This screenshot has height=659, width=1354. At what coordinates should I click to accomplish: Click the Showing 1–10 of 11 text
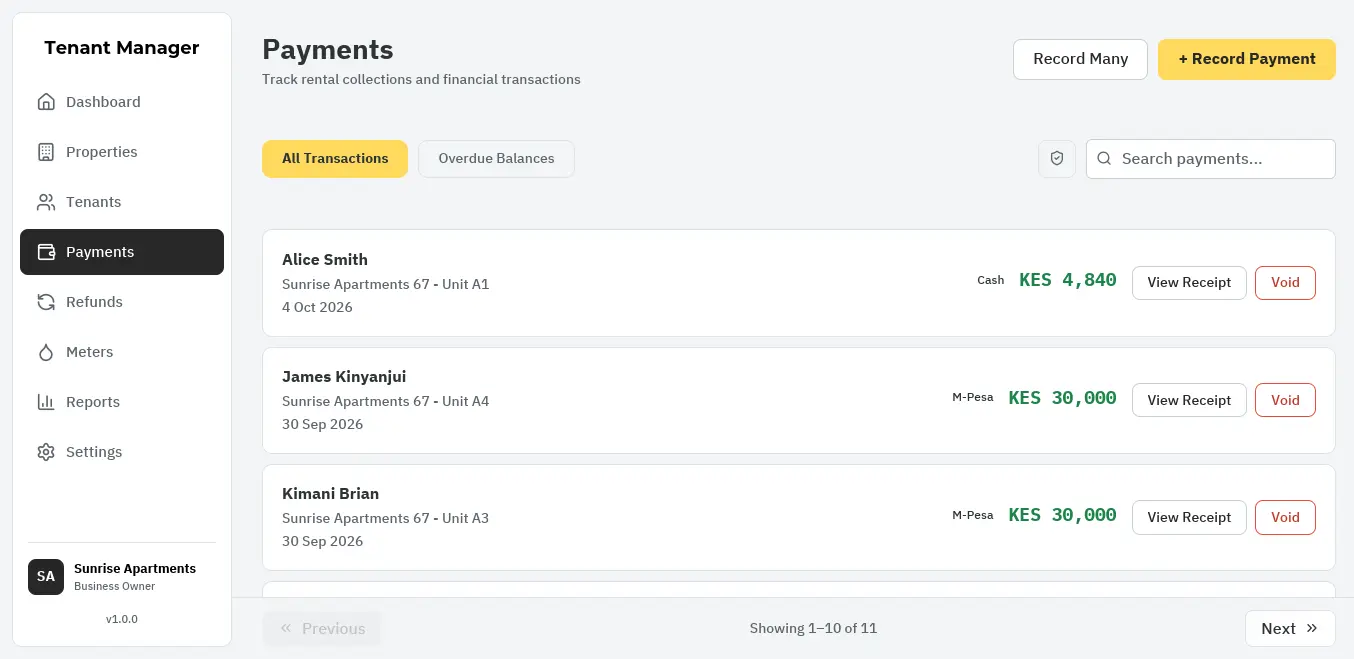[813, 628]
